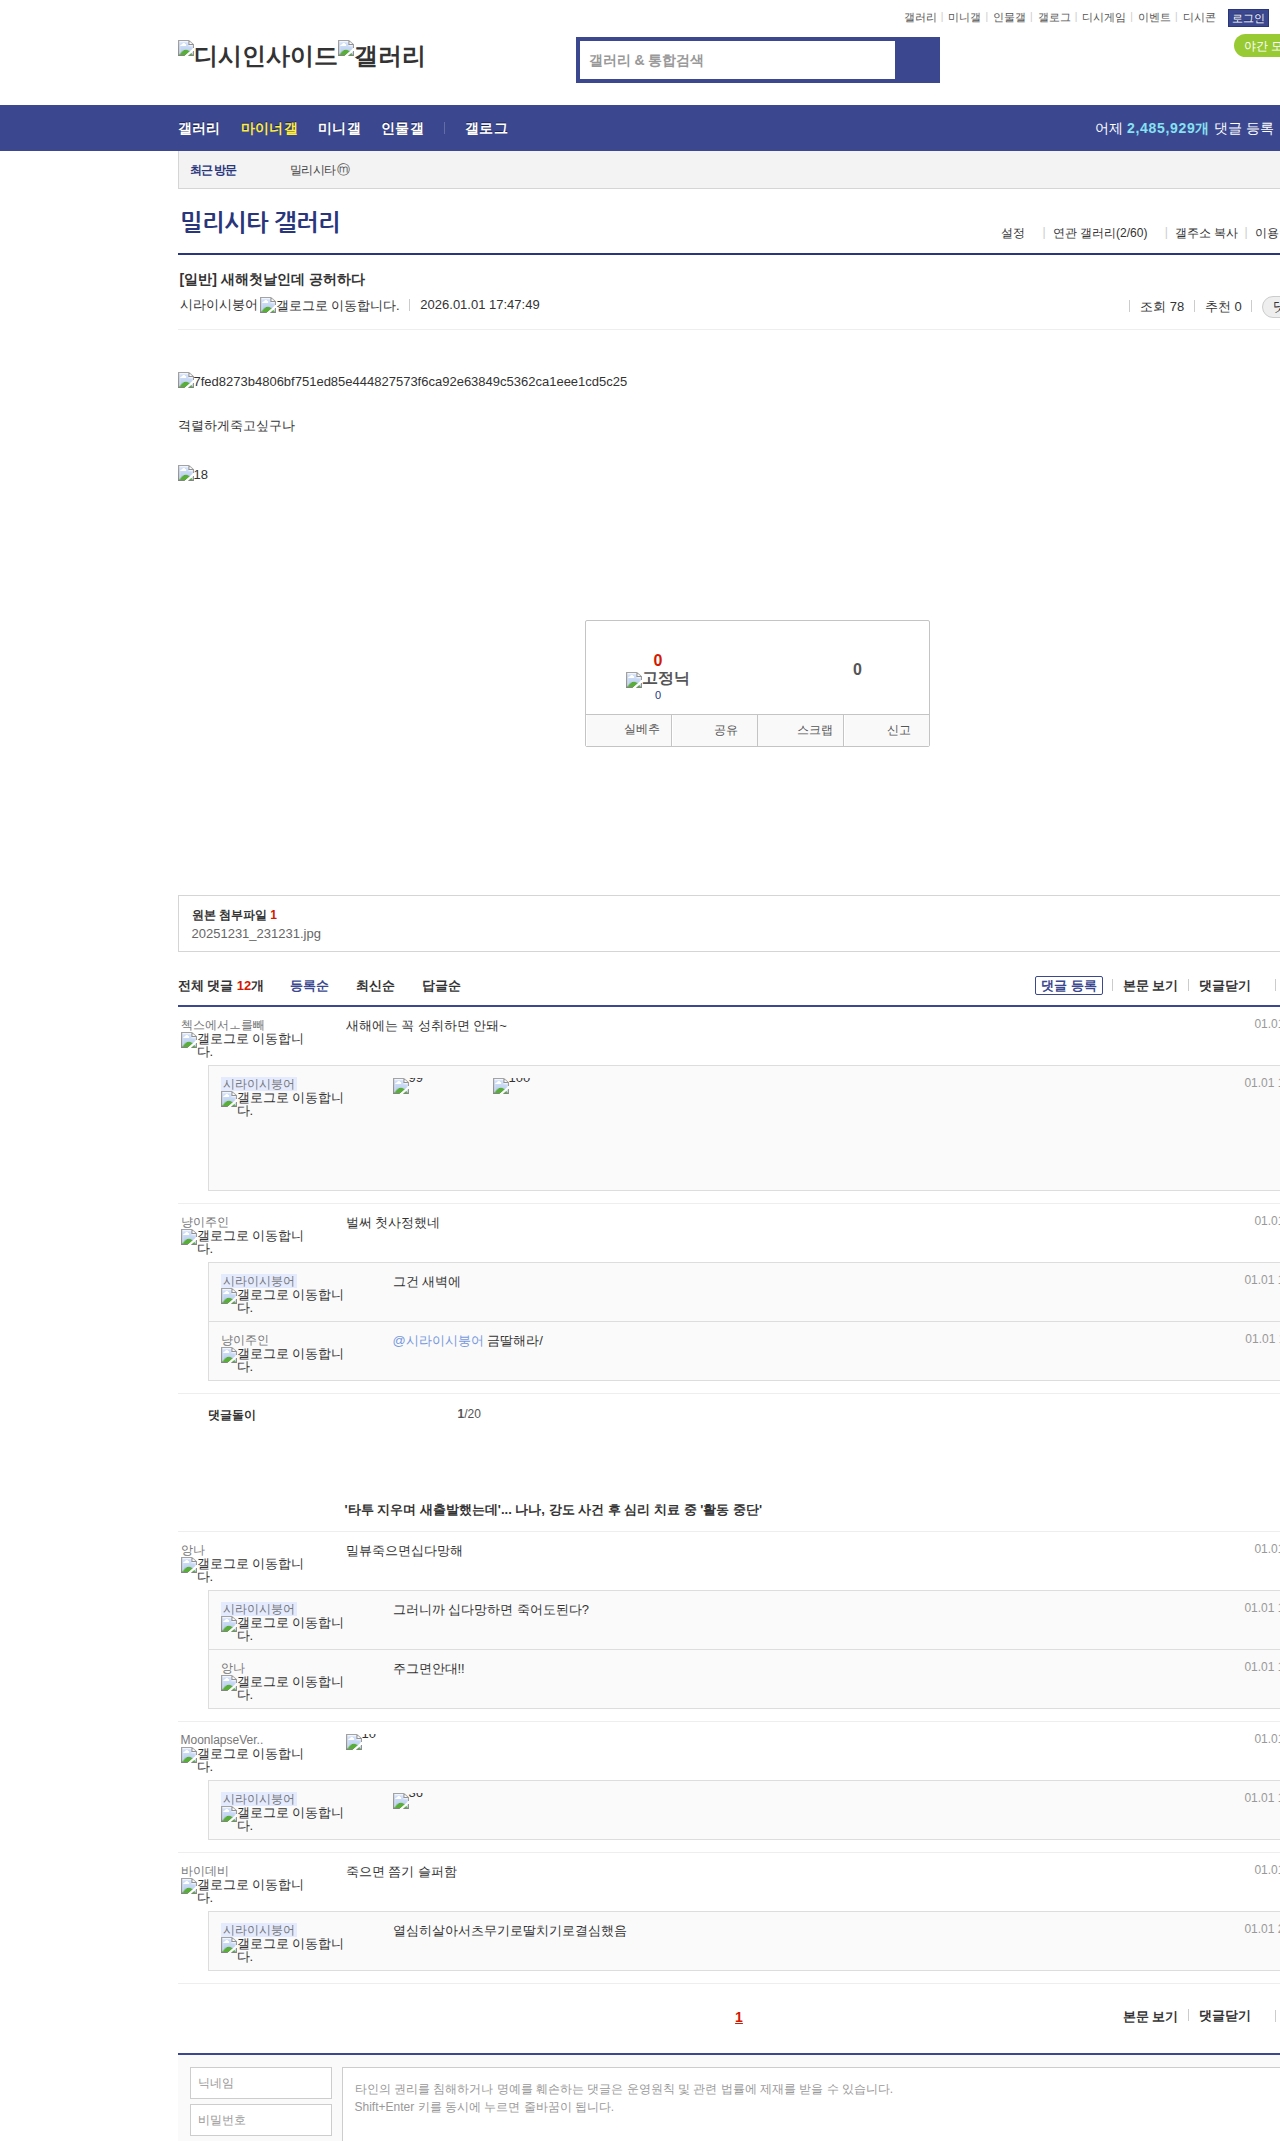Sort comments by 답글순
The height and width of the screenshot is (2141, 1280).
pyautogui.click(x=441, y=986)
